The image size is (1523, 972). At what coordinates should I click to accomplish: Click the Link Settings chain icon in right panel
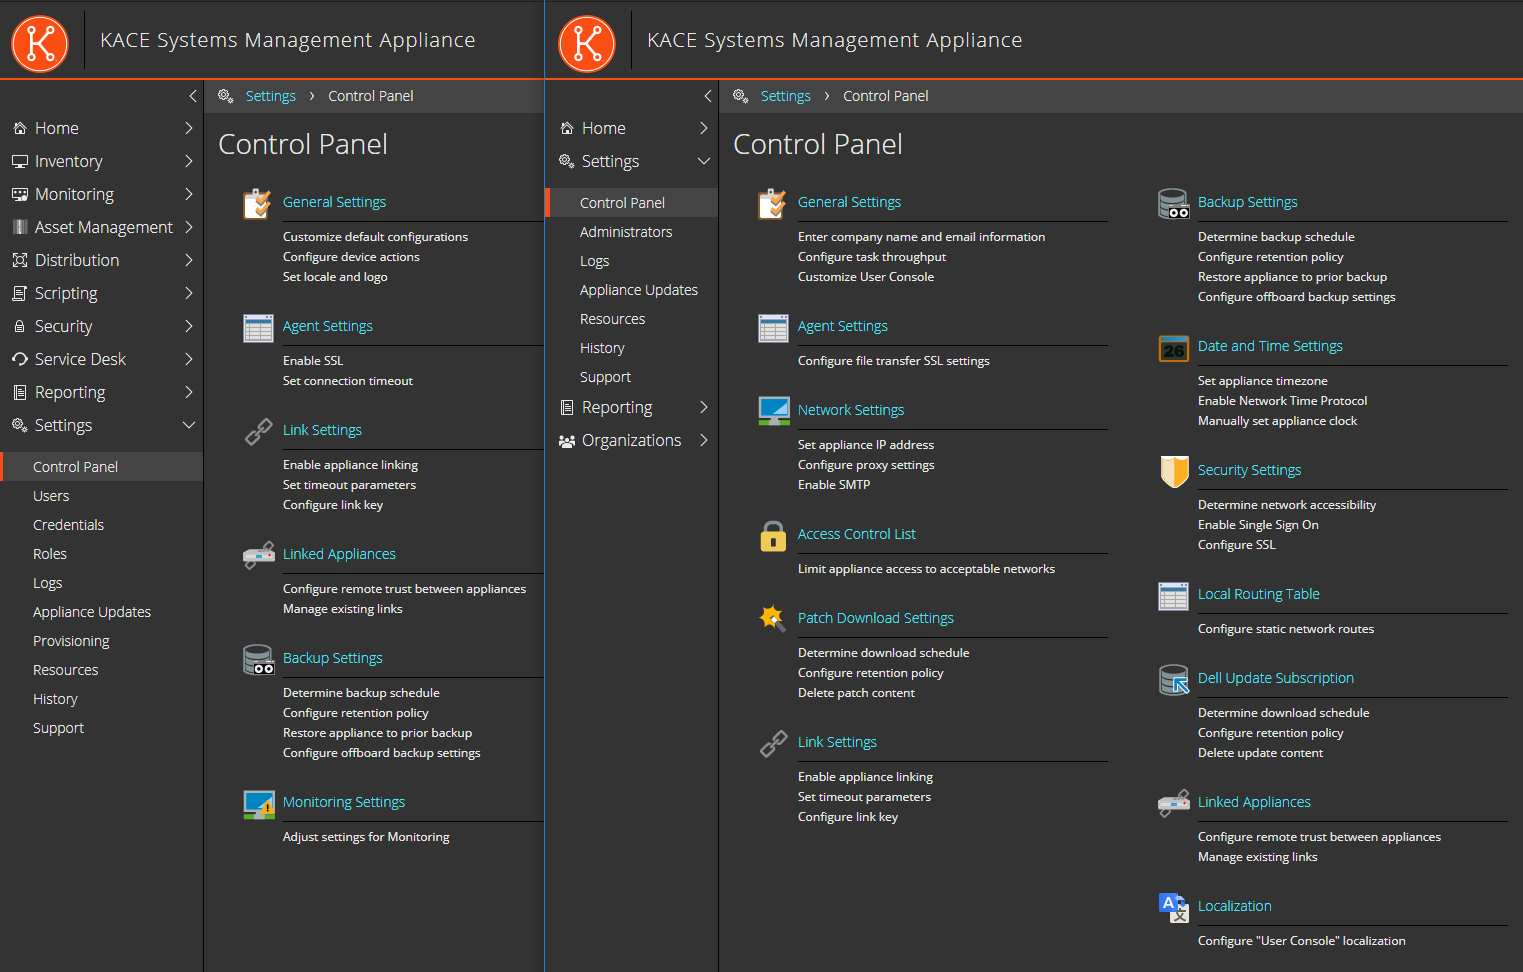pyautogui.click(x=773, y=744)
